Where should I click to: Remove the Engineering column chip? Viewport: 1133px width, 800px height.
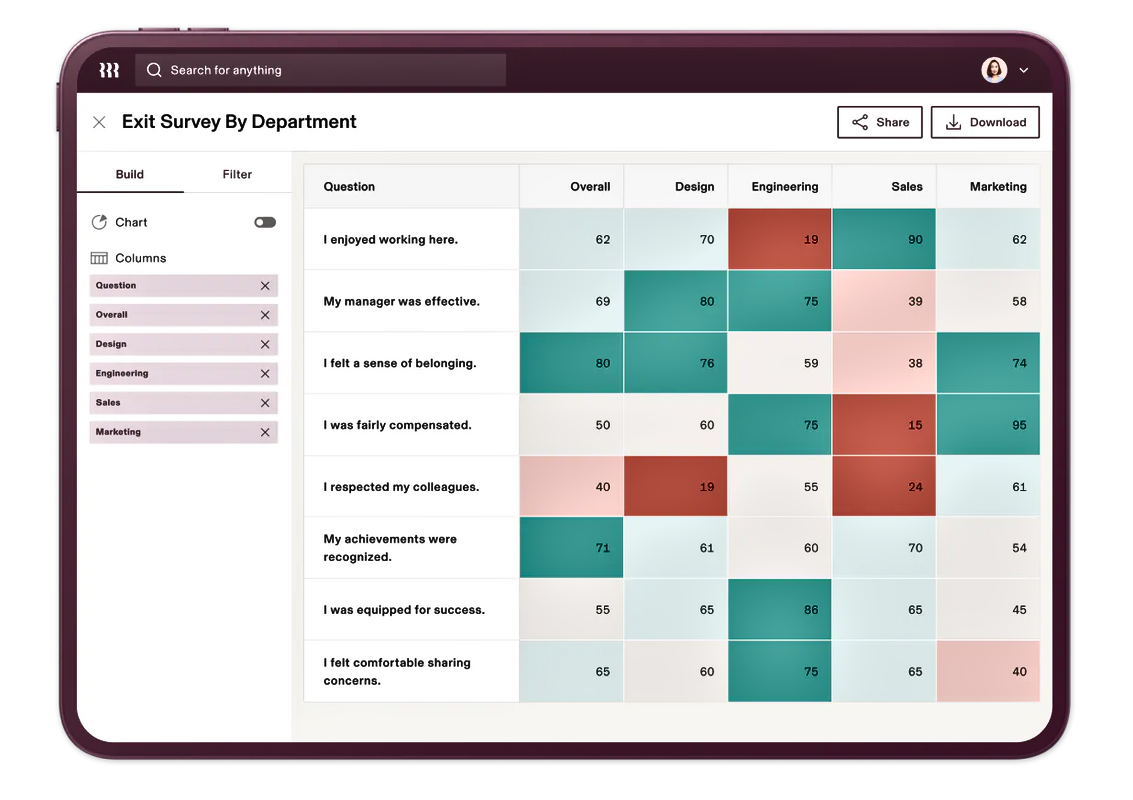(265, 374)
